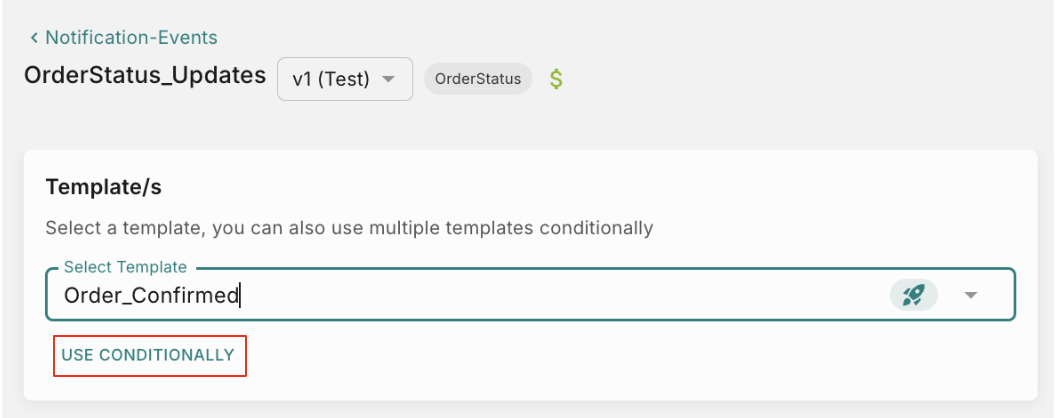Click the empty middle of the template field
This screenshot has width=1058, height=418.
click(x=560, y=295)
